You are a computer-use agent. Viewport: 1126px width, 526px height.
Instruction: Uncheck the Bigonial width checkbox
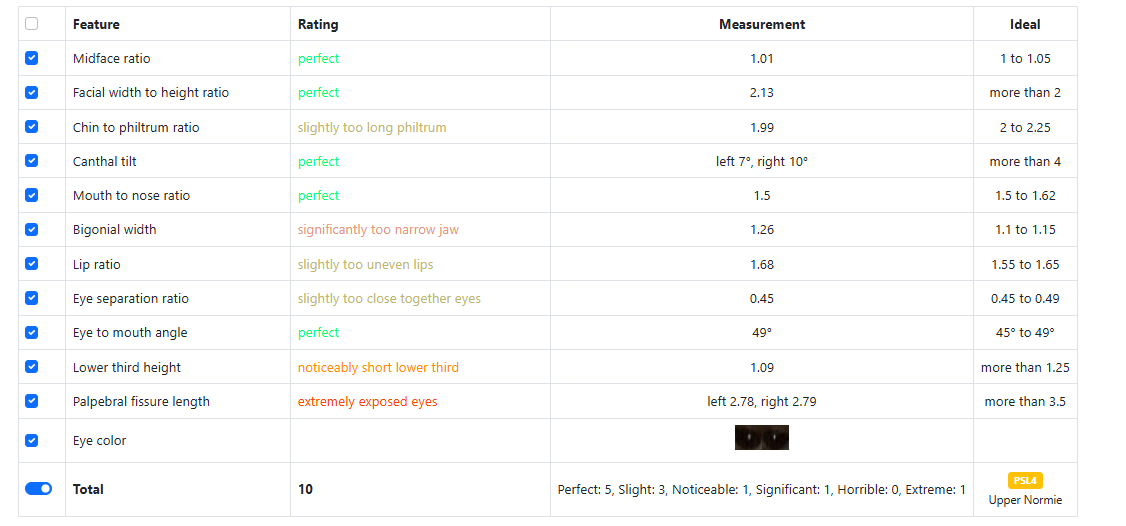coord(31,229)
